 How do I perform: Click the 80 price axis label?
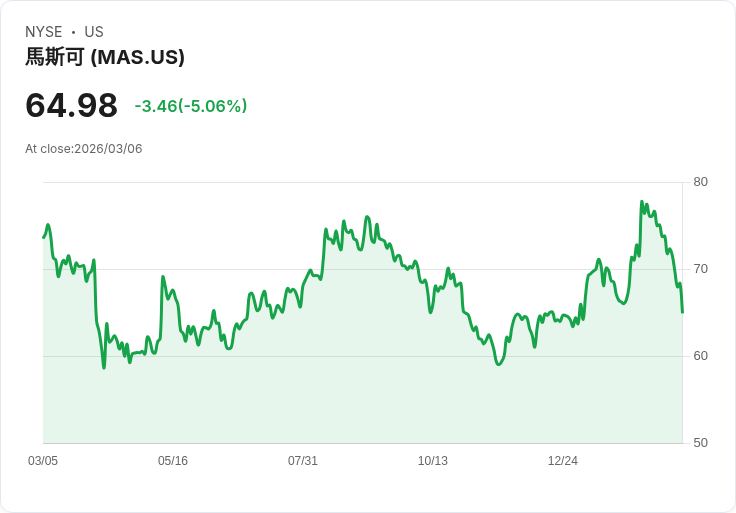click(x=700, y=182)
